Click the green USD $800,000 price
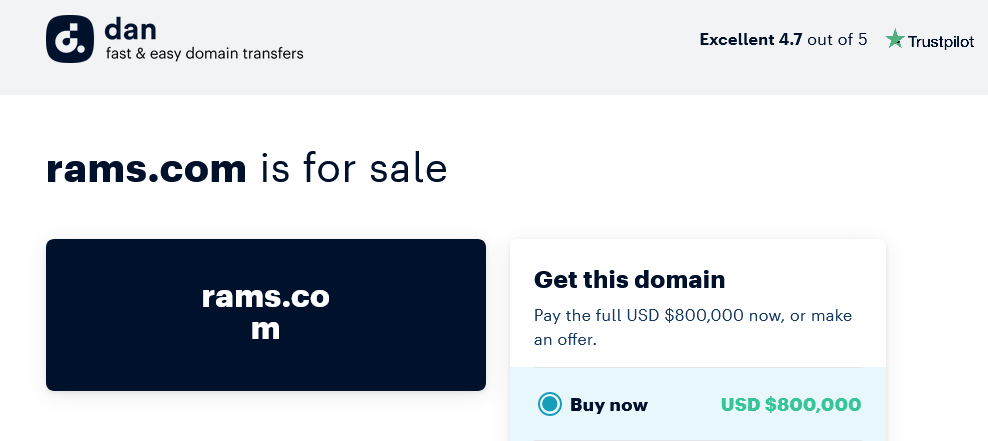This screenshot has height=441, width=988. pyautogui.click(x=791, y=404)
